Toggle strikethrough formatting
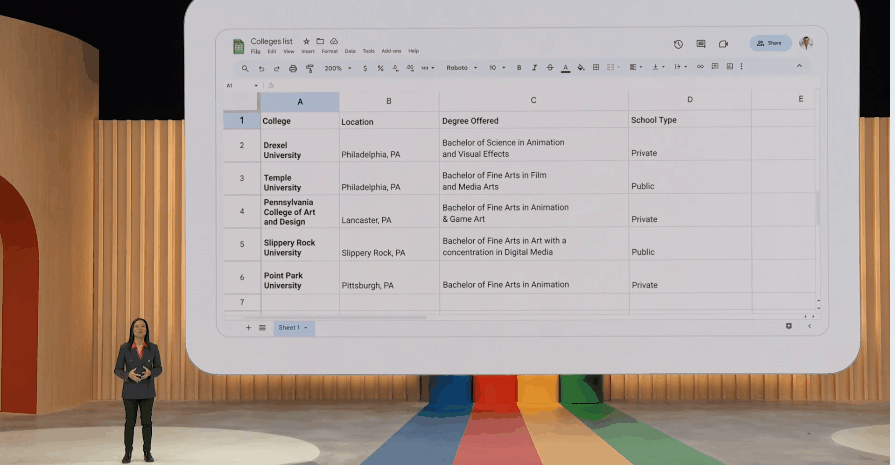895x465 pixels. [x=550, y=68]
